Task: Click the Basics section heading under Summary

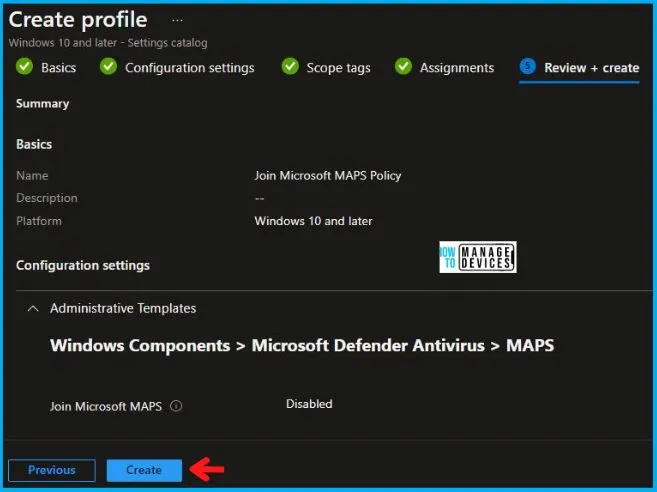Action: (x=34, y=144)
